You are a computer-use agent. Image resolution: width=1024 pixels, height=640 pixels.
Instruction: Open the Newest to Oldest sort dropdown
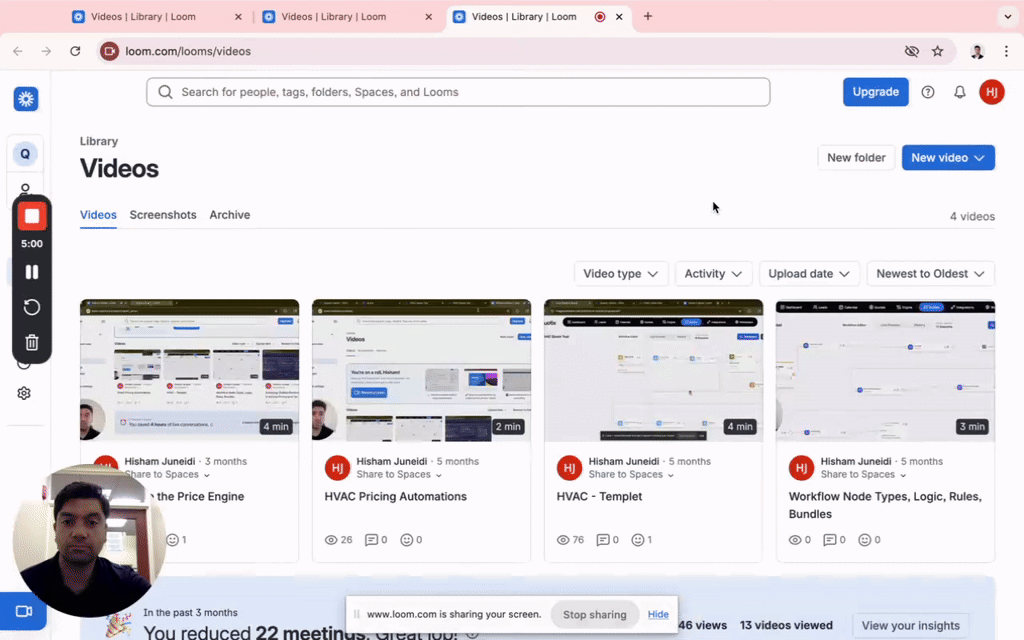[x=930, y=274]
